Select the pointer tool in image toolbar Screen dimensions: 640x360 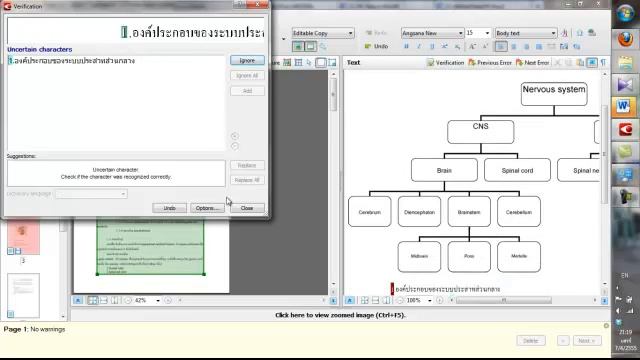coord(309,62)
